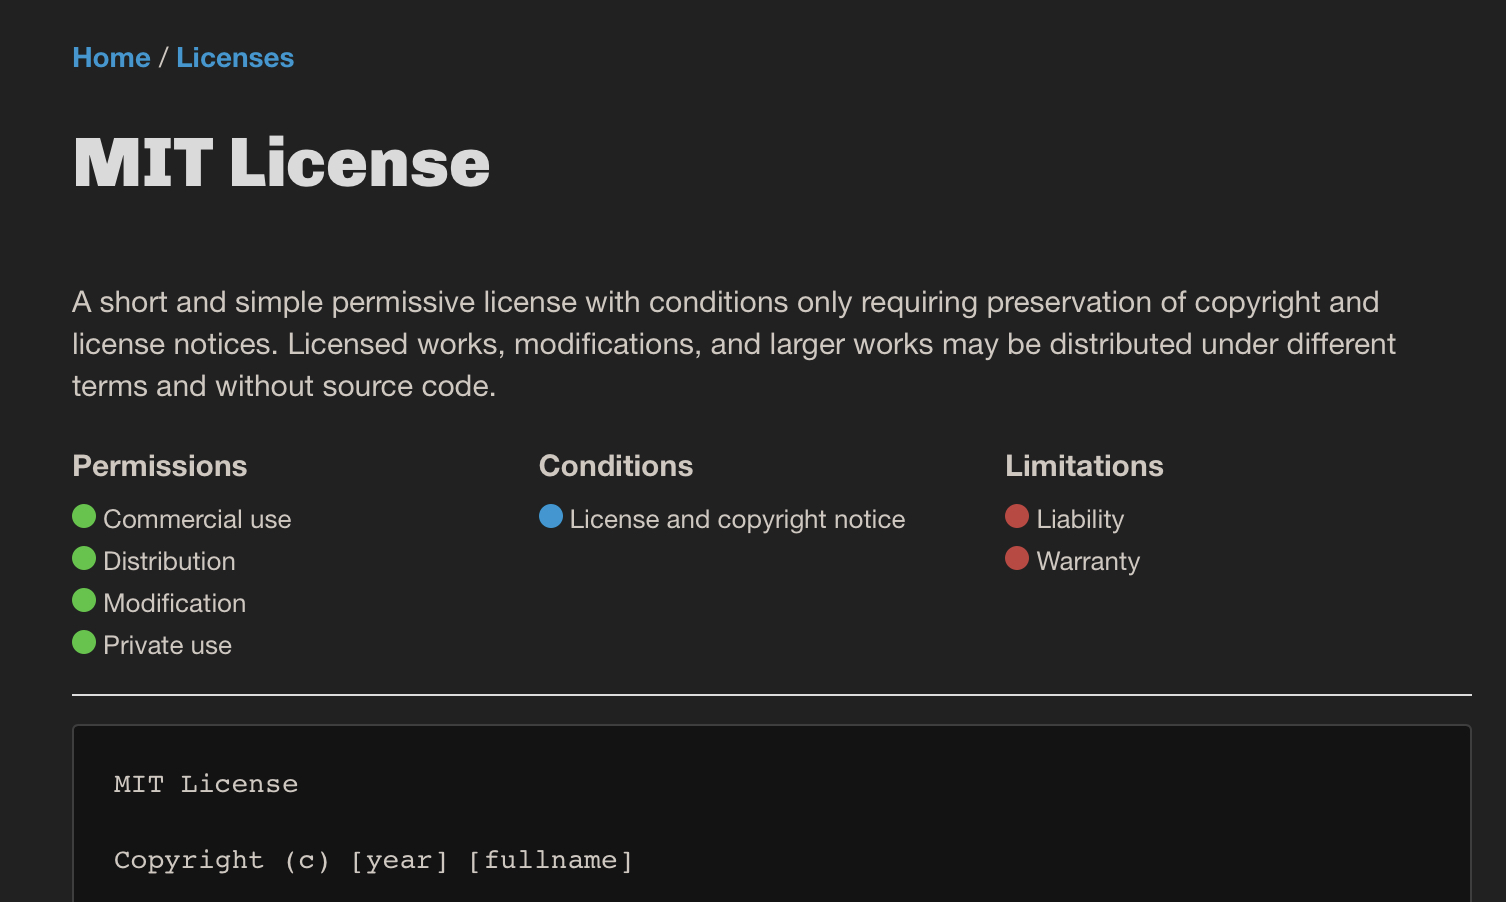Click the Commercial use permission label
The height and width of the screenshot is (902, 1506).
pyautogui.click(x=197, y=520)
